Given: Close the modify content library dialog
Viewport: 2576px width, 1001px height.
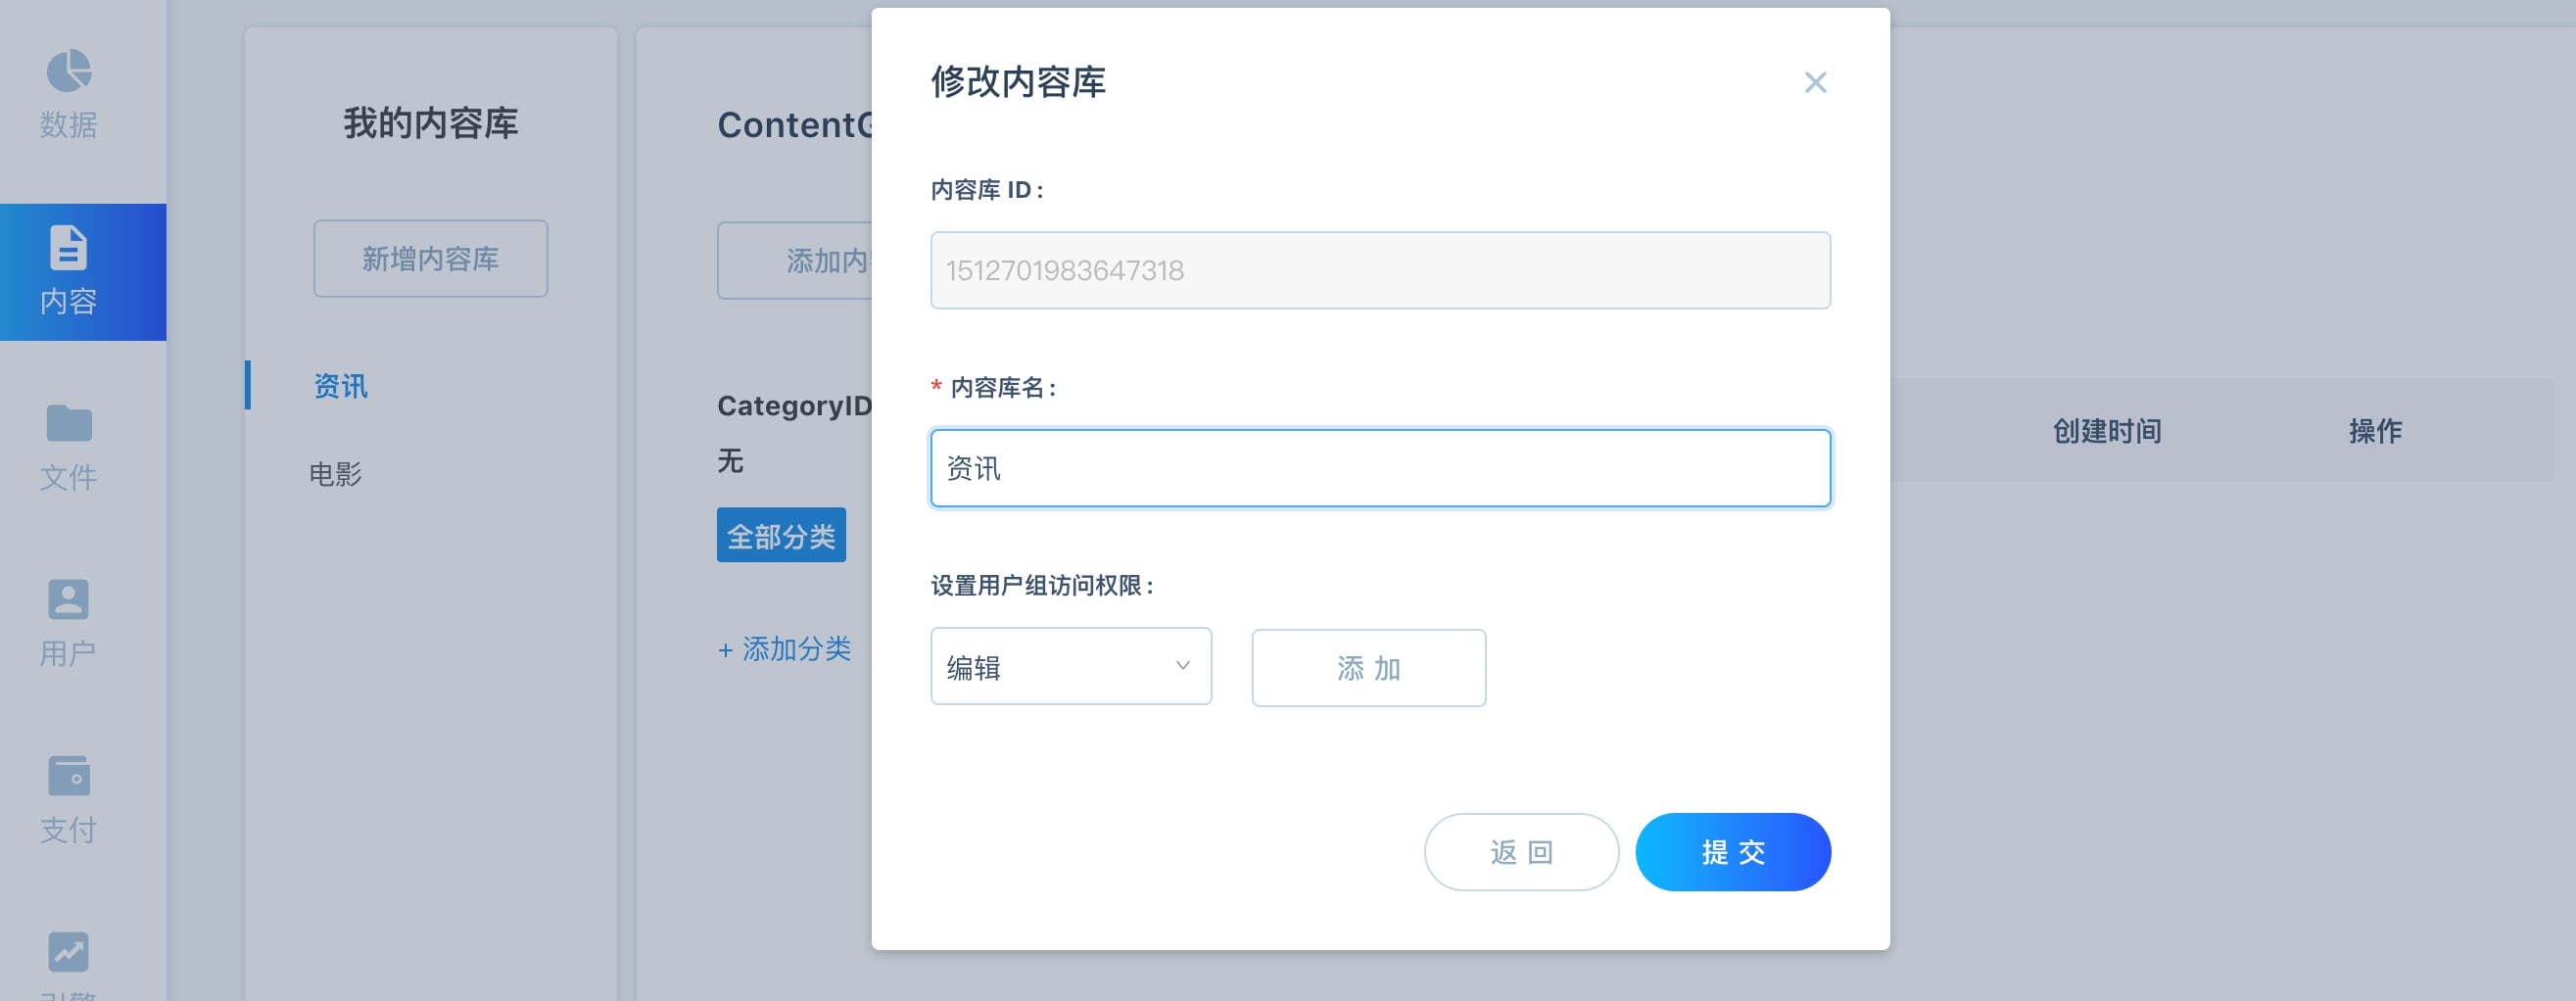Looking at the screenshot, I should (1815, 82).
